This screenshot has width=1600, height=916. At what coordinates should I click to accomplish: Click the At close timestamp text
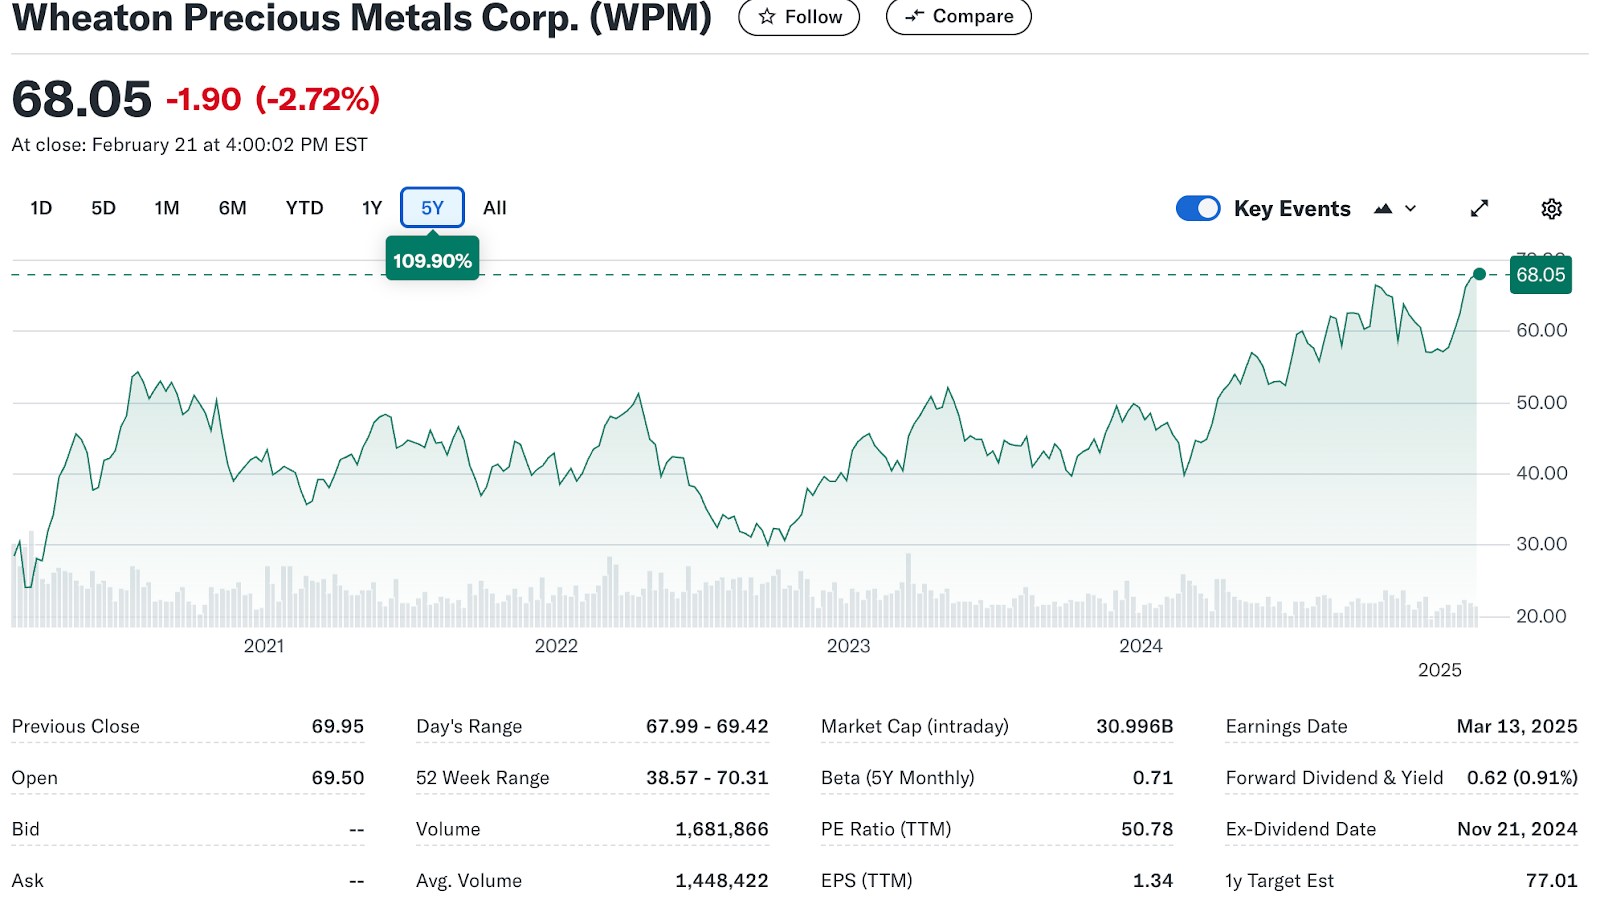(x=189, y=145)
